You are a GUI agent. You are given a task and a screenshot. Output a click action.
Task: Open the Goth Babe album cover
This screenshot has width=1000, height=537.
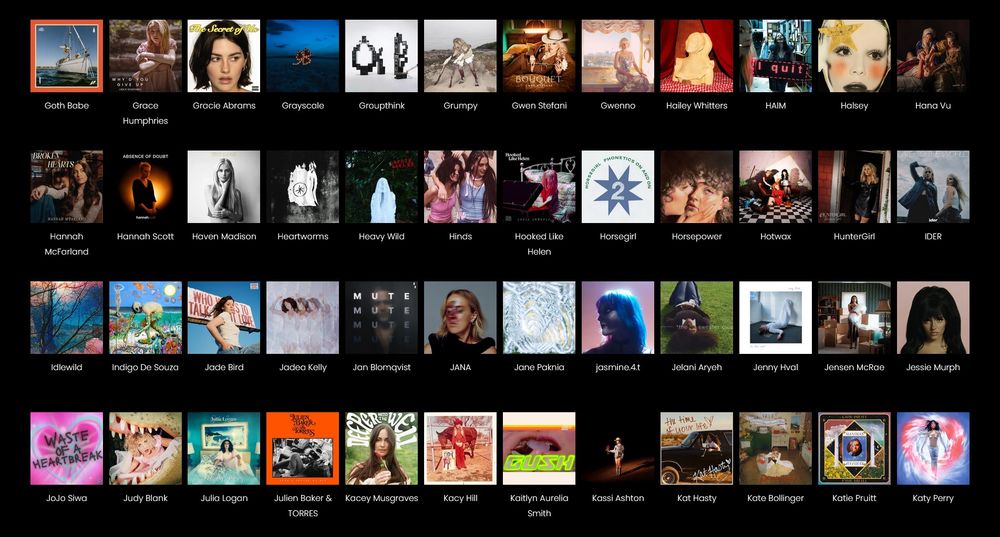click(66, 55)
